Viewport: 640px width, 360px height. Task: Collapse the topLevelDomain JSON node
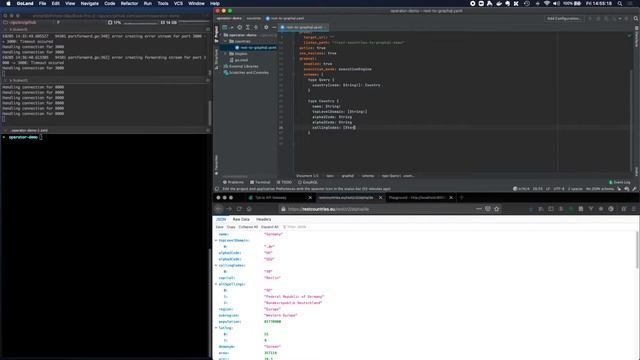point(216,240)
